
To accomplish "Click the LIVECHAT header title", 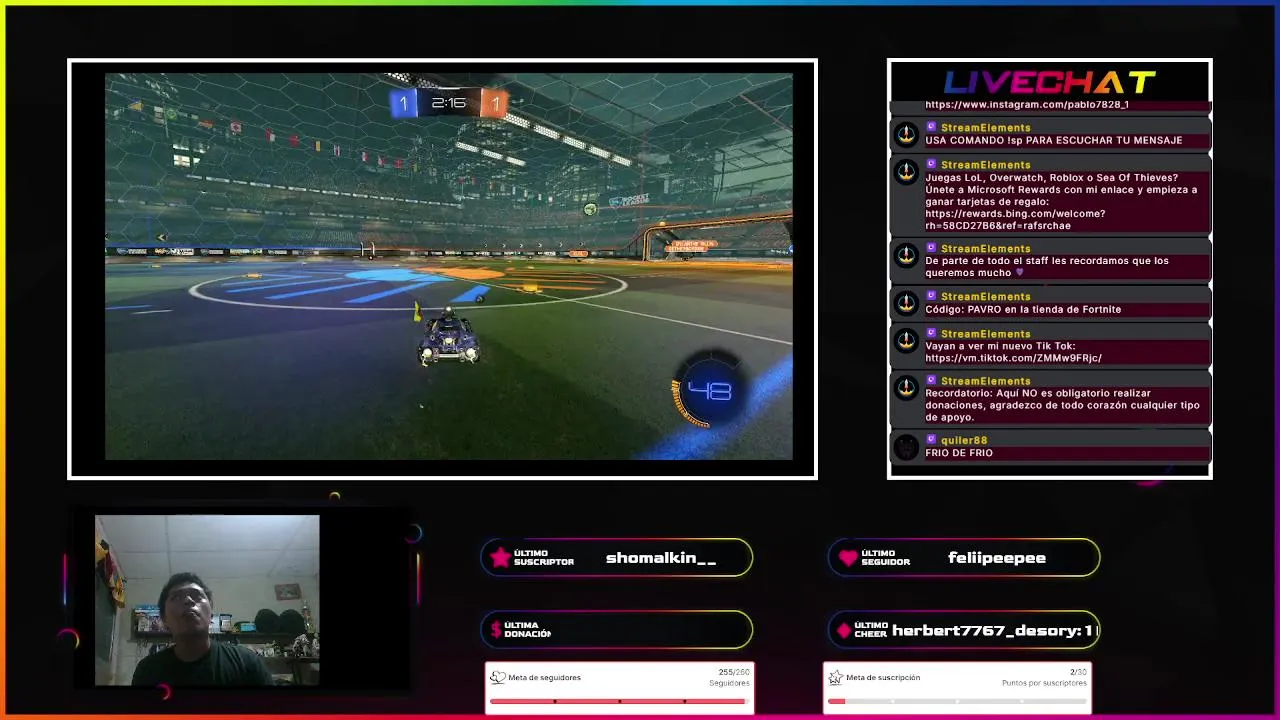I will (x=1050, y=82).
